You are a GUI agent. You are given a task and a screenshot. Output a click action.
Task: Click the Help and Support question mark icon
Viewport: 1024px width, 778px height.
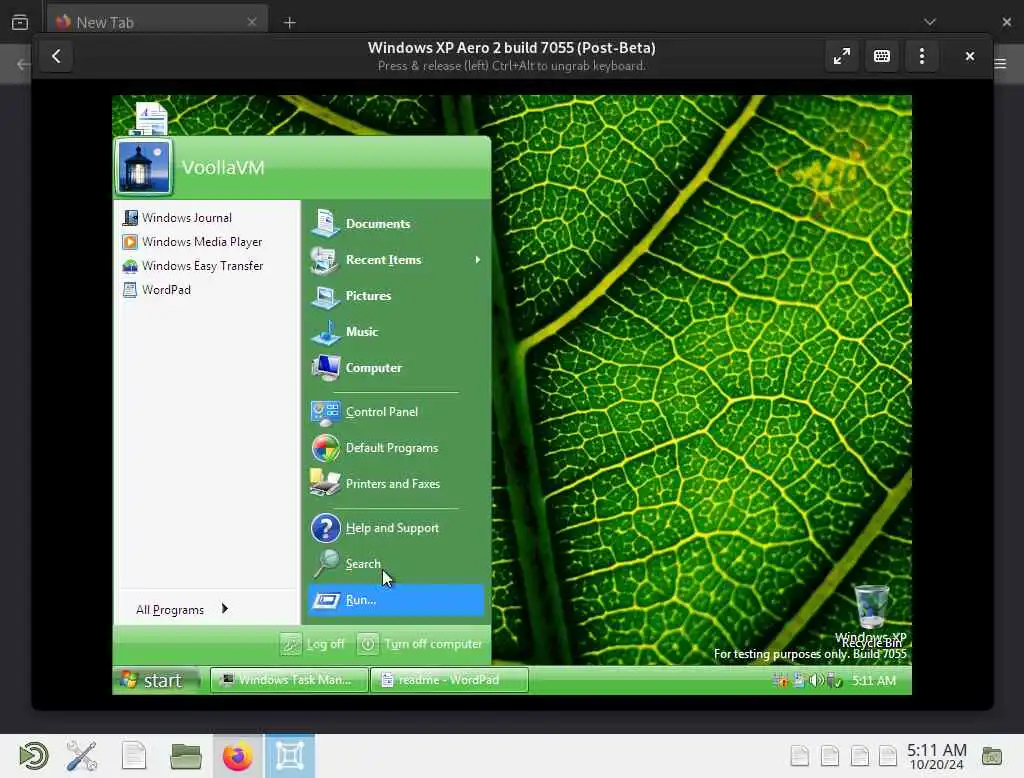[x=325, y=528]
